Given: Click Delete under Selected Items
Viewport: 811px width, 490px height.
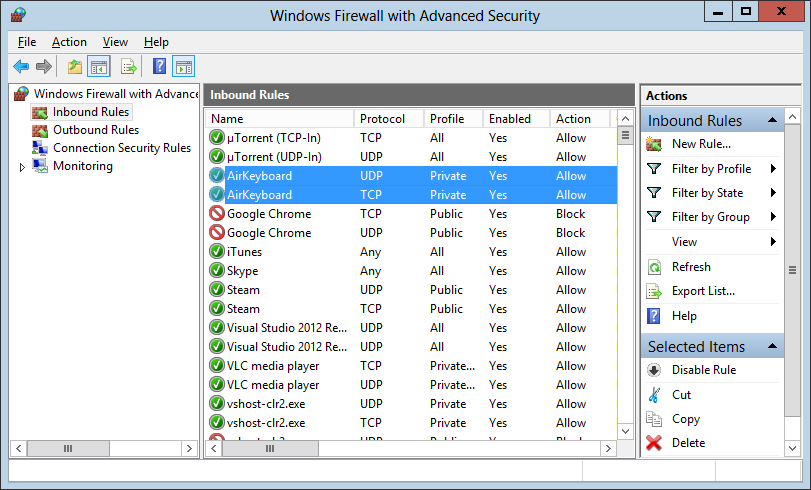Looking at the screenshot, I should point(688,443).
